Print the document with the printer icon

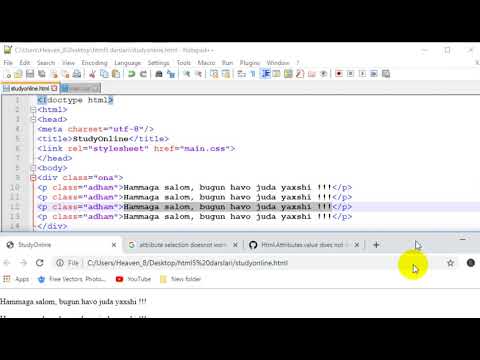[77, 74]
